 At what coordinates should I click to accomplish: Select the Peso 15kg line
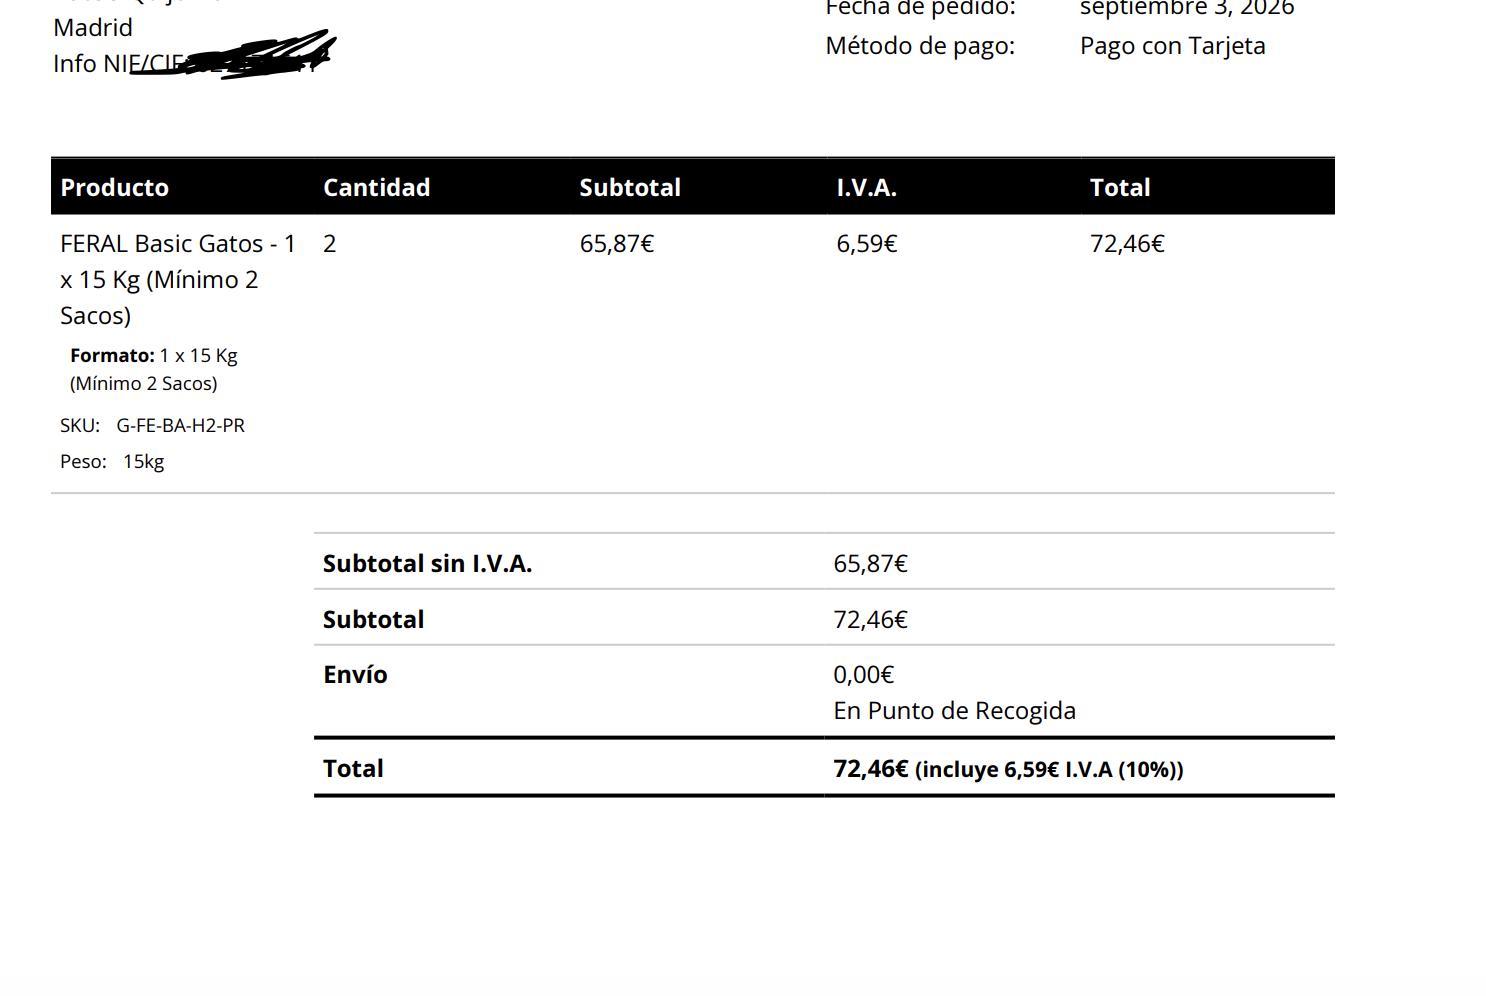pos(112,461)
